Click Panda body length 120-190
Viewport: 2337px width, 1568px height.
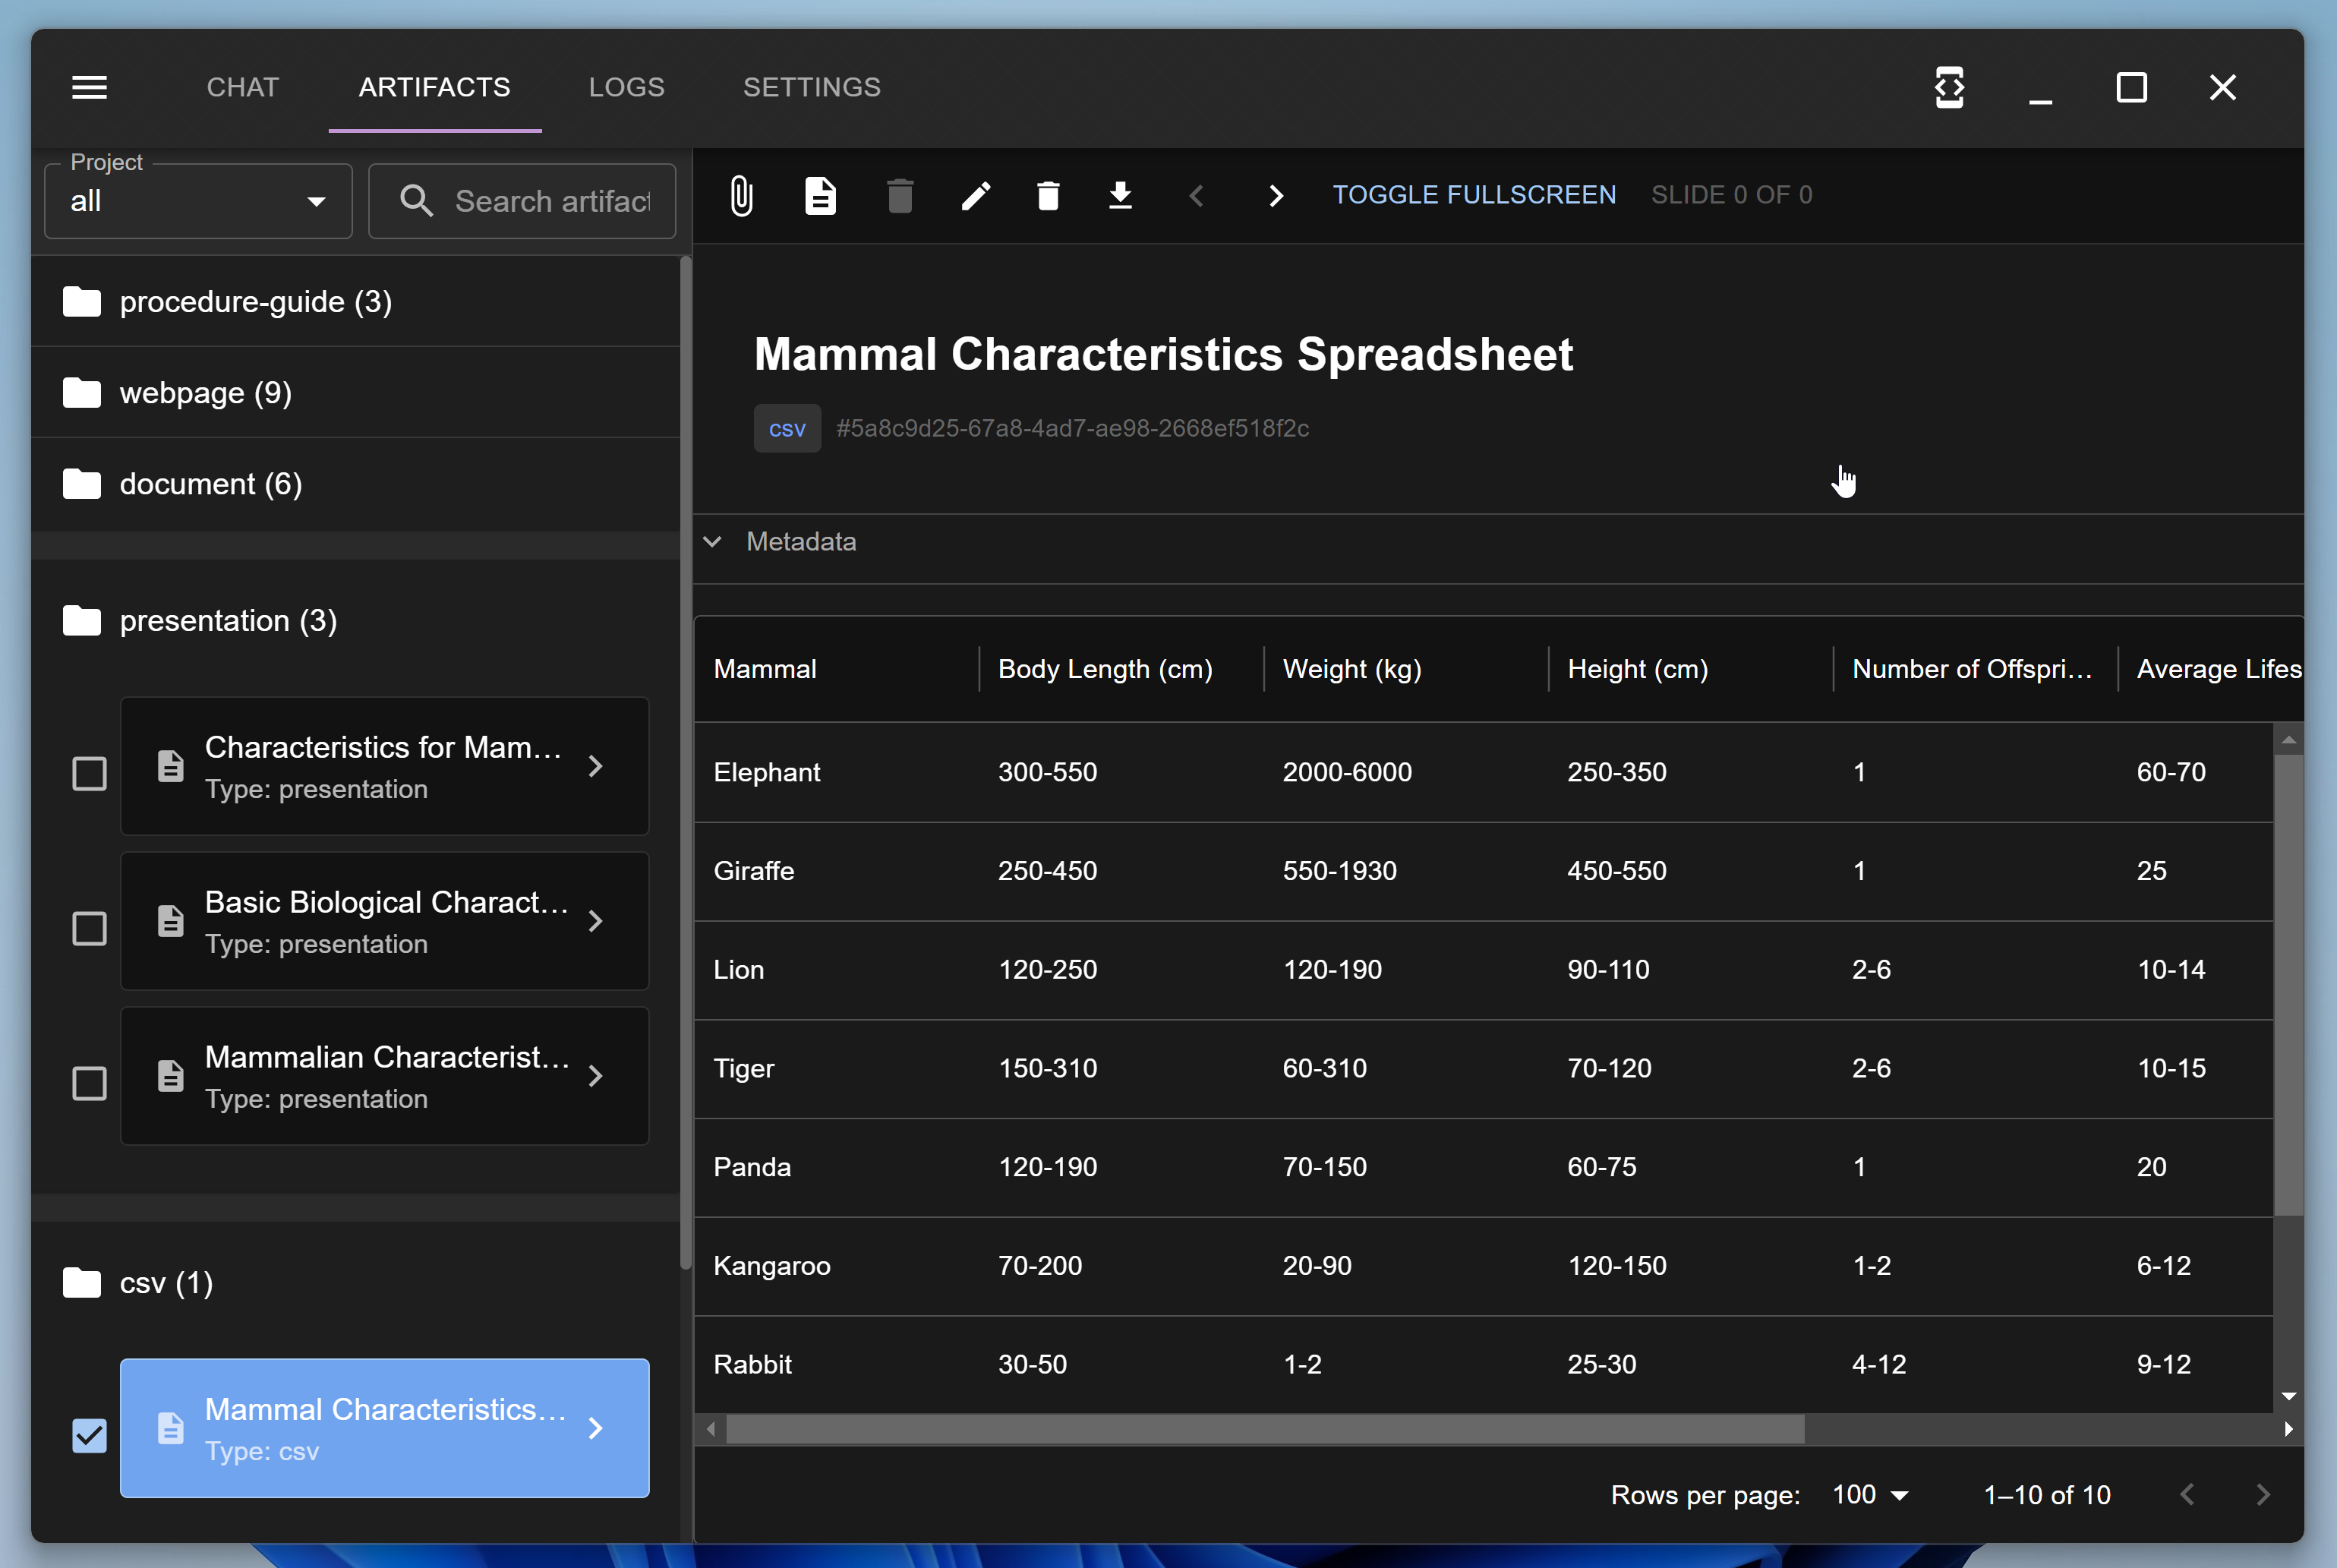tap(1047, 1166)
